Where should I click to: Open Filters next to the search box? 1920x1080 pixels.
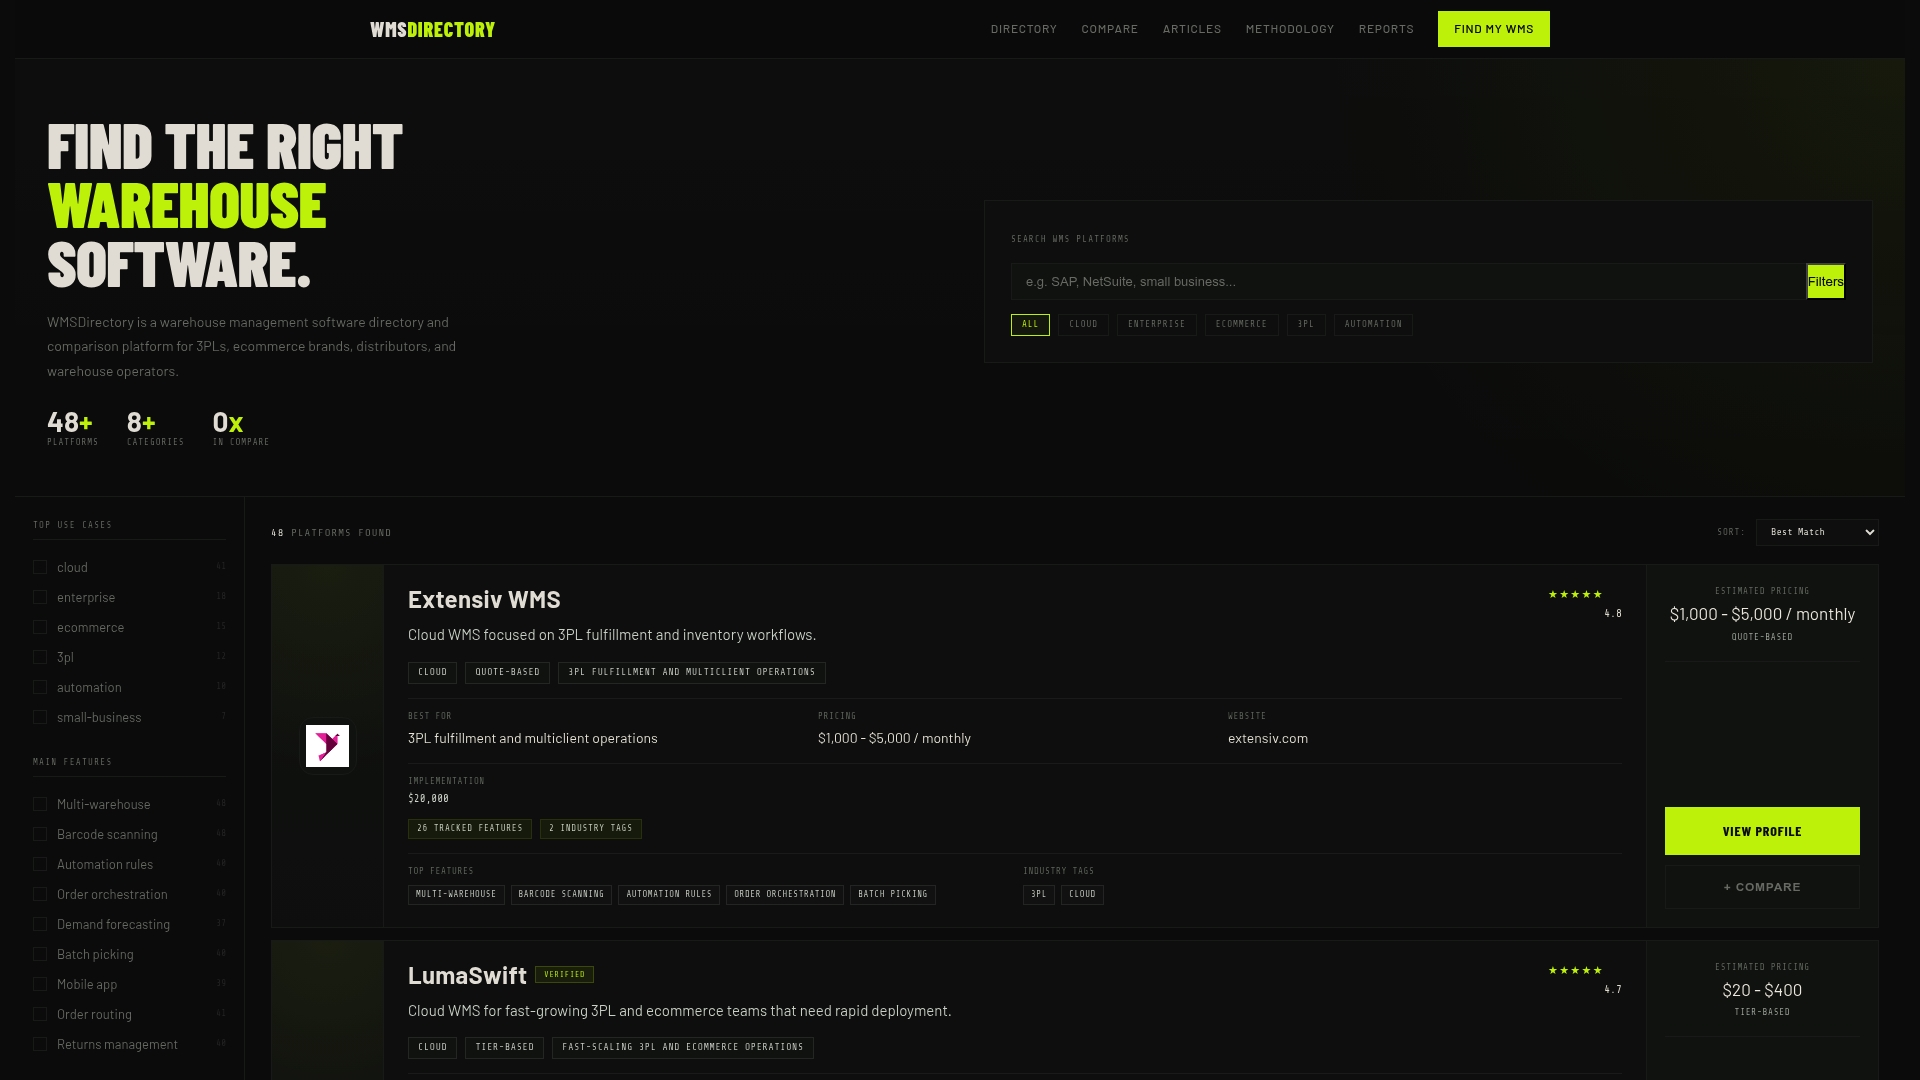click(1825, 282)
